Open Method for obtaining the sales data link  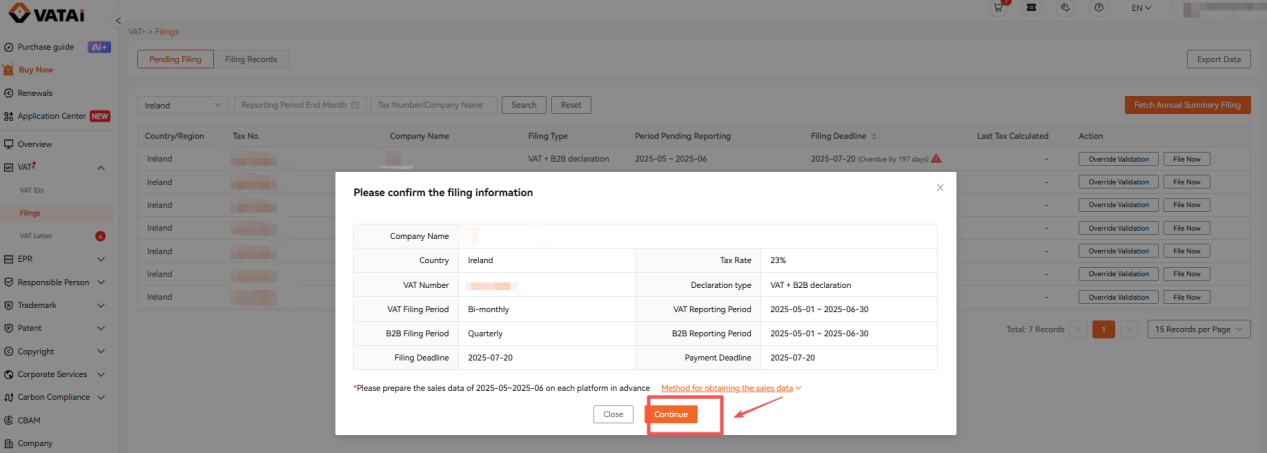coord(731,387)
